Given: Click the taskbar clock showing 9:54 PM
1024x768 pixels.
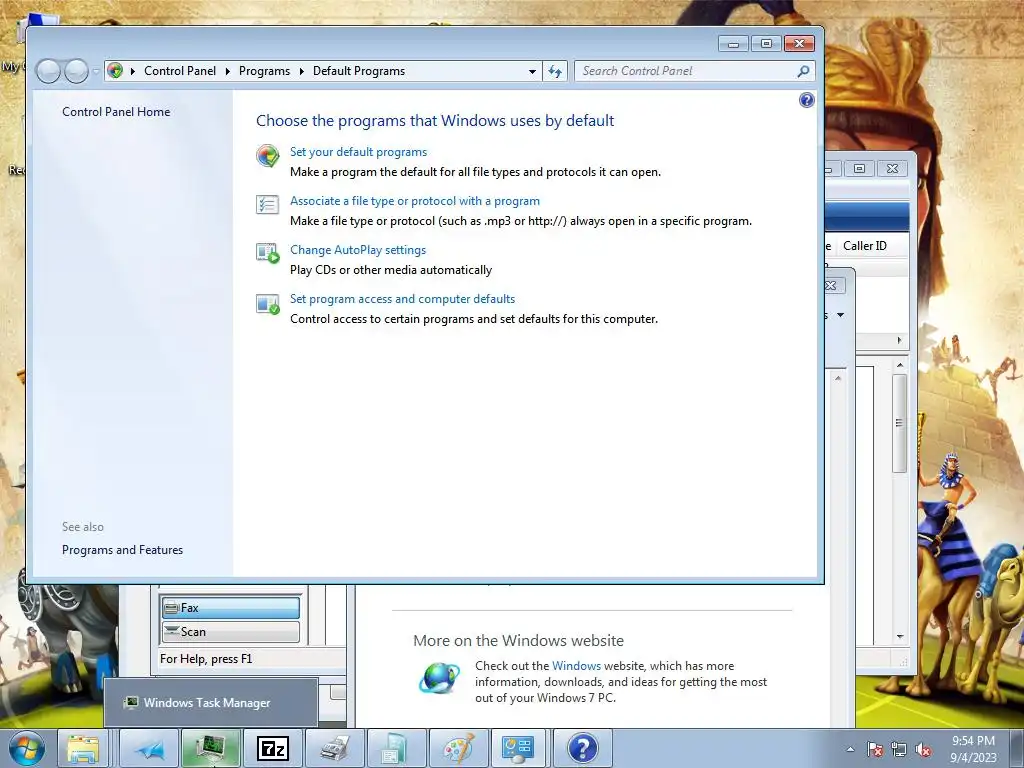Looking at the screenshot, I should coord(973,749).
